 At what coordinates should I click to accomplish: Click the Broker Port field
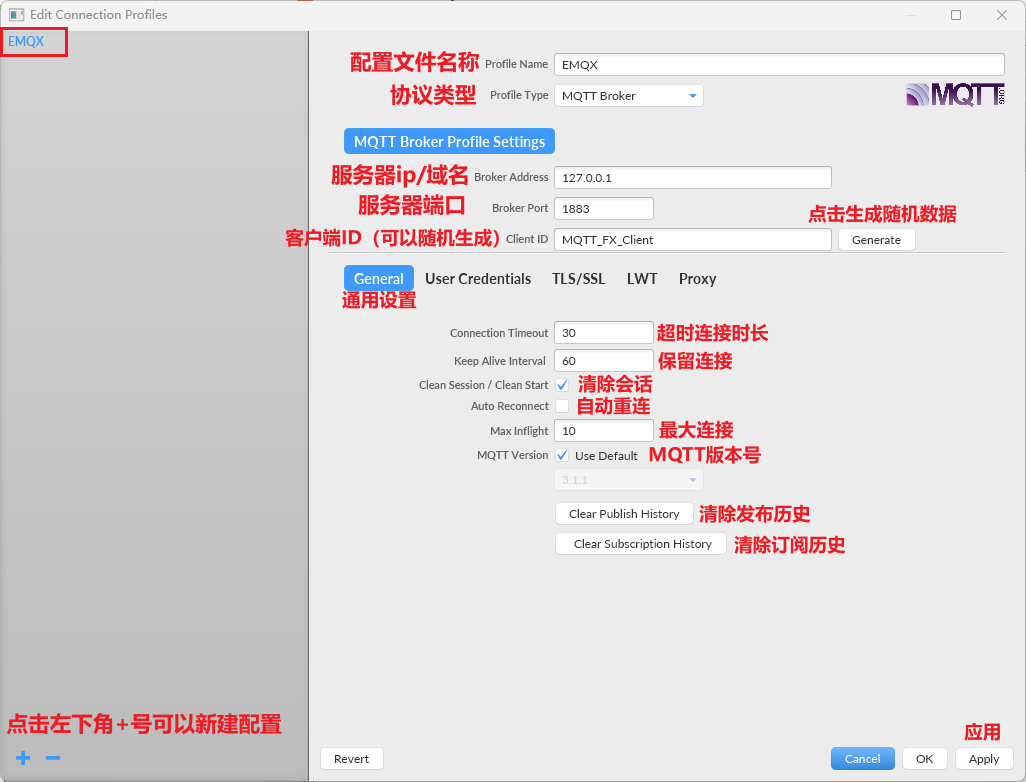click(604, 208)
